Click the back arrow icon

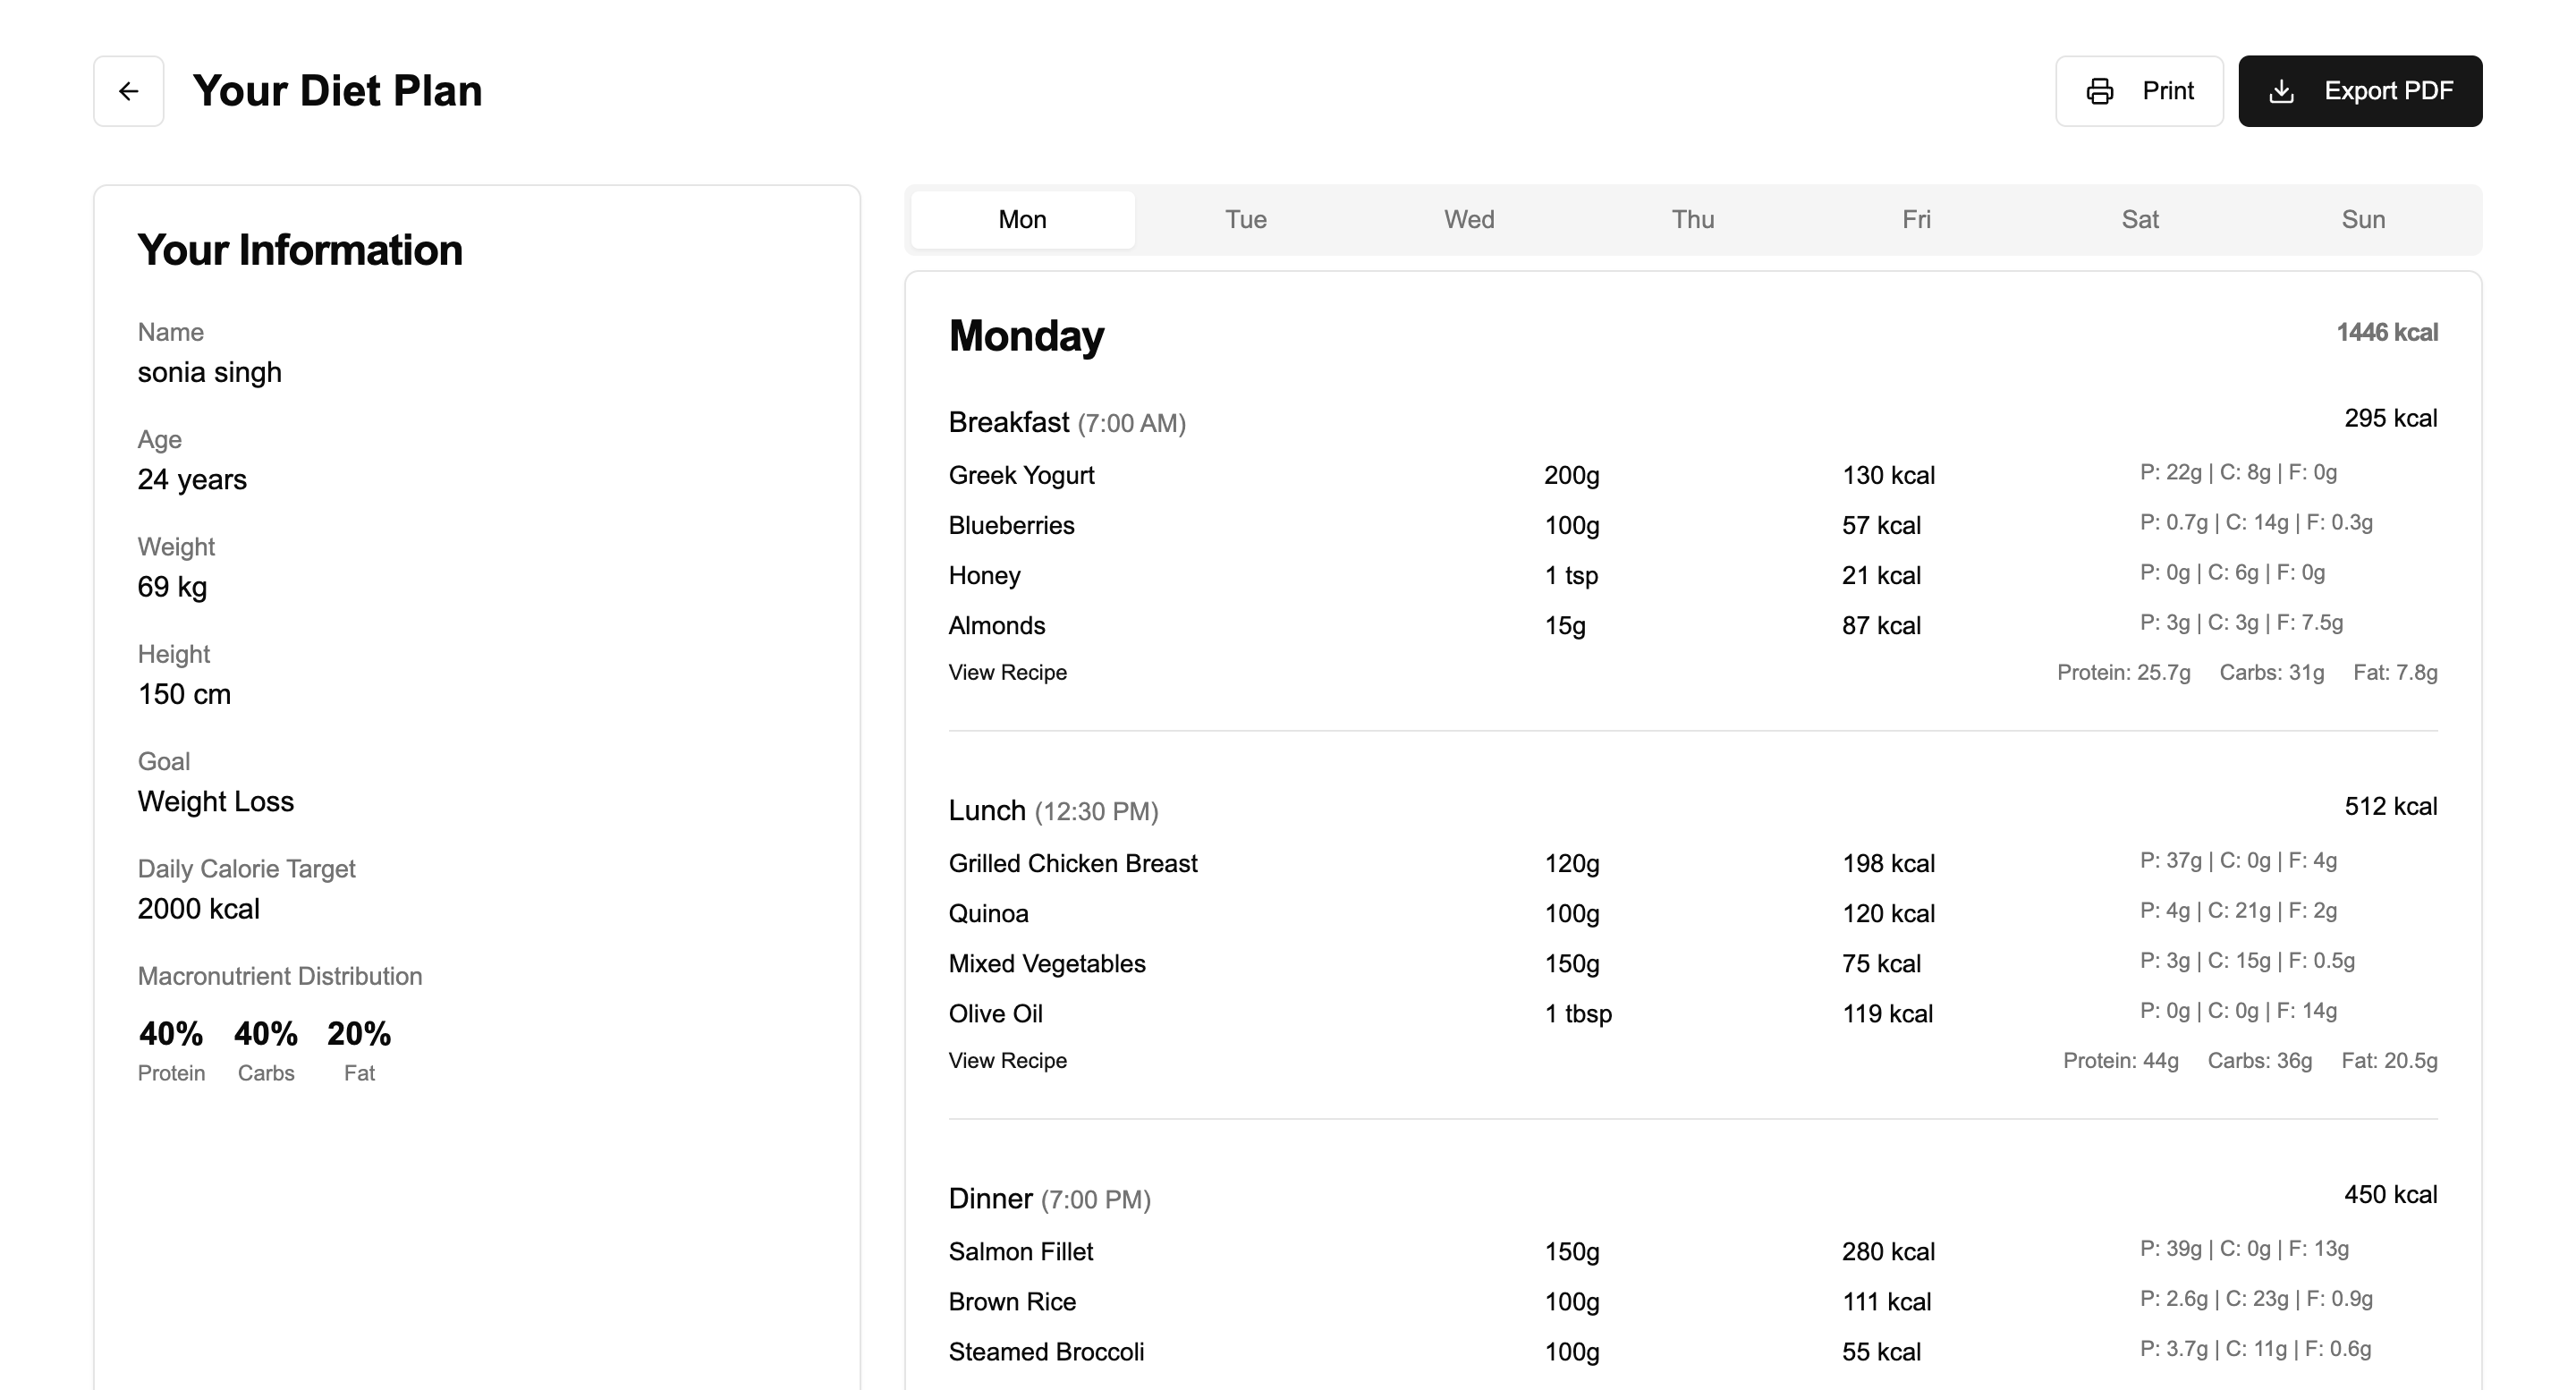(x=128, y=91)
